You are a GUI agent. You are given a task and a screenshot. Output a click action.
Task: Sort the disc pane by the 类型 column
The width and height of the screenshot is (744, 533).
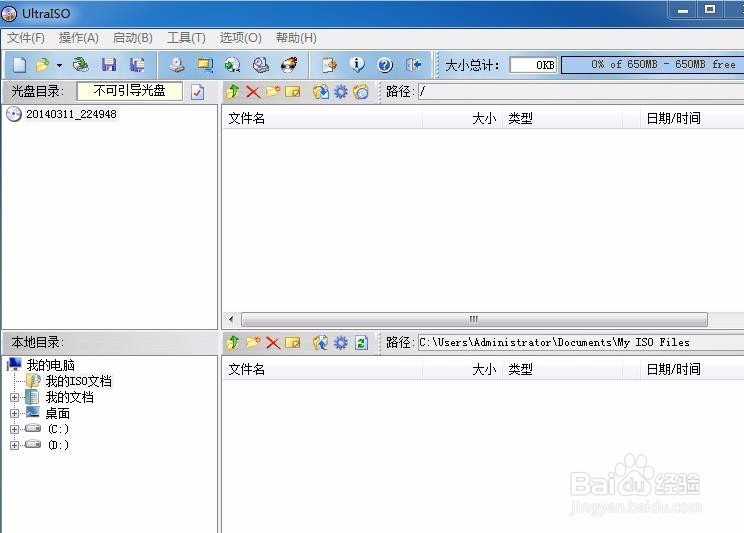[562, 118]
